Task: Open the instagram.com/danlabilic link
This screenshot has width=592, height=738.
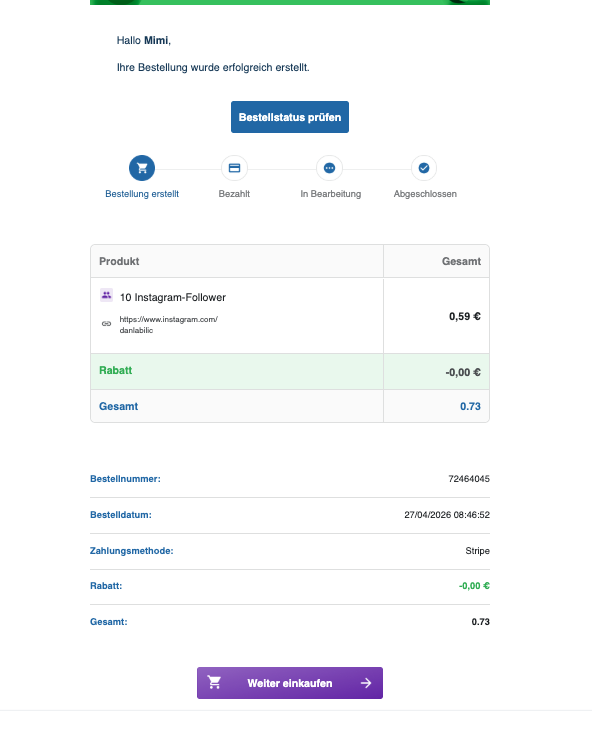Action: coord(168,324)
